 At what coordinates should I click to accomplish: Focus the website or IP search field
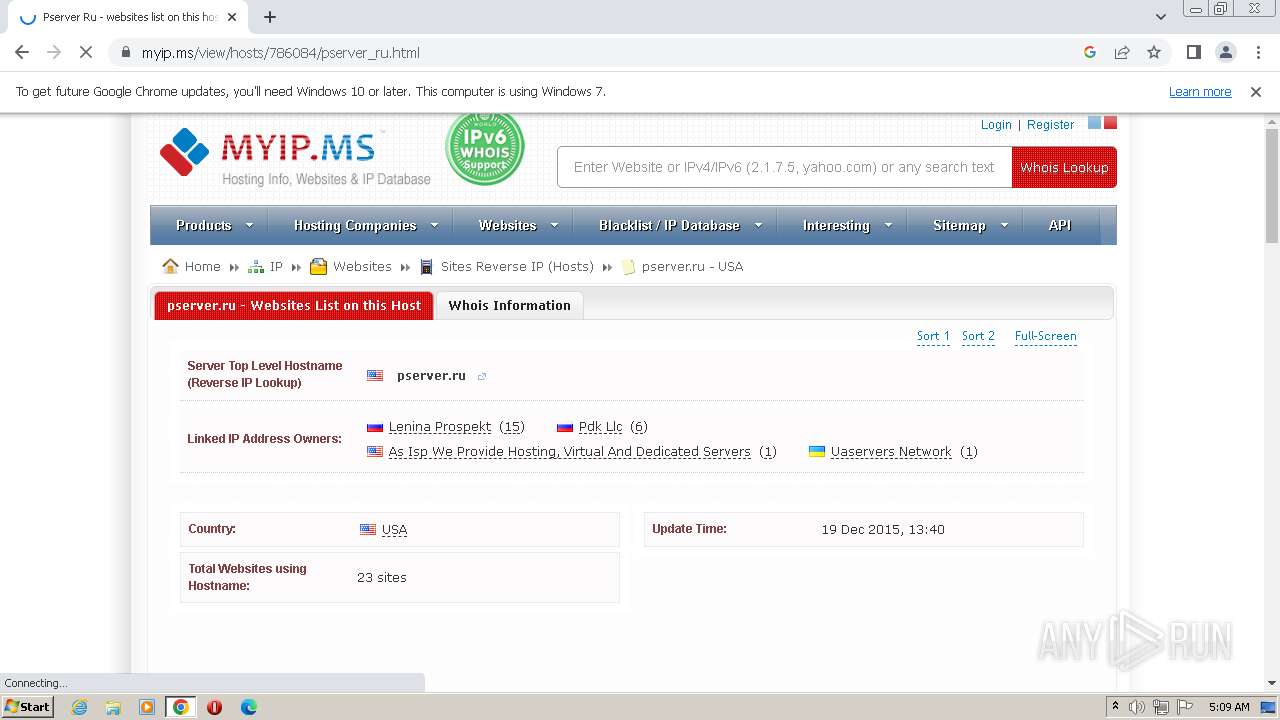784,167
